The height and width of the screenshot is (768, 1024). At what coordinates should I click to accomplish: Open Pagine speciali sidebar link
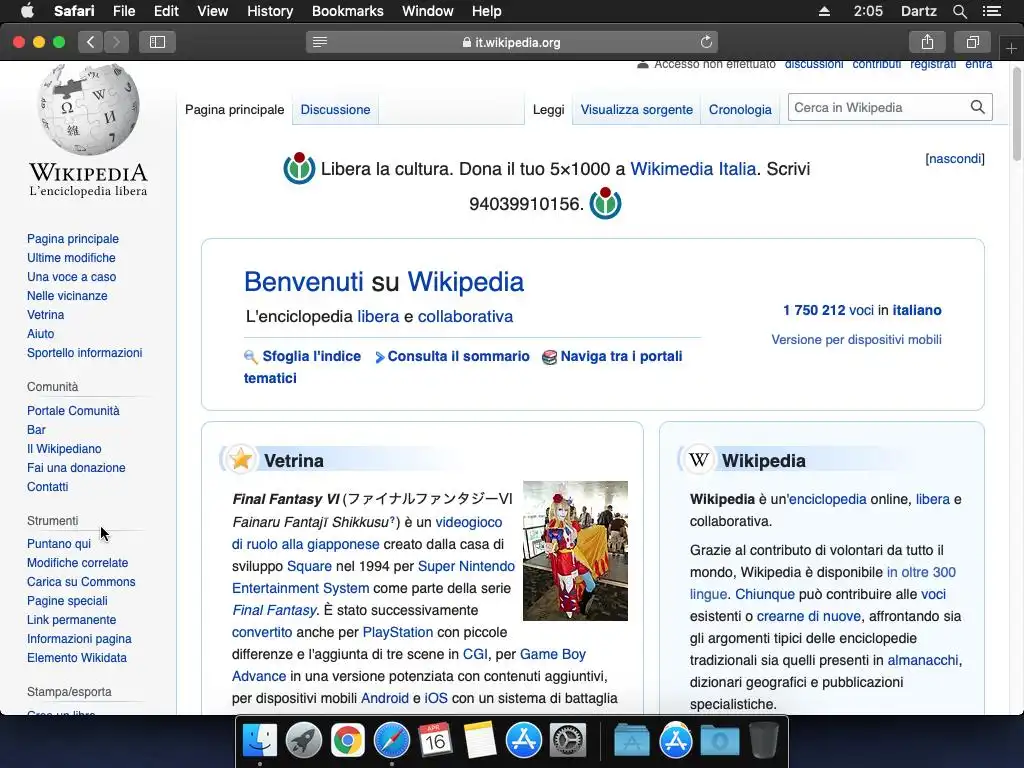pyautogui.click(x=67, y=601)
